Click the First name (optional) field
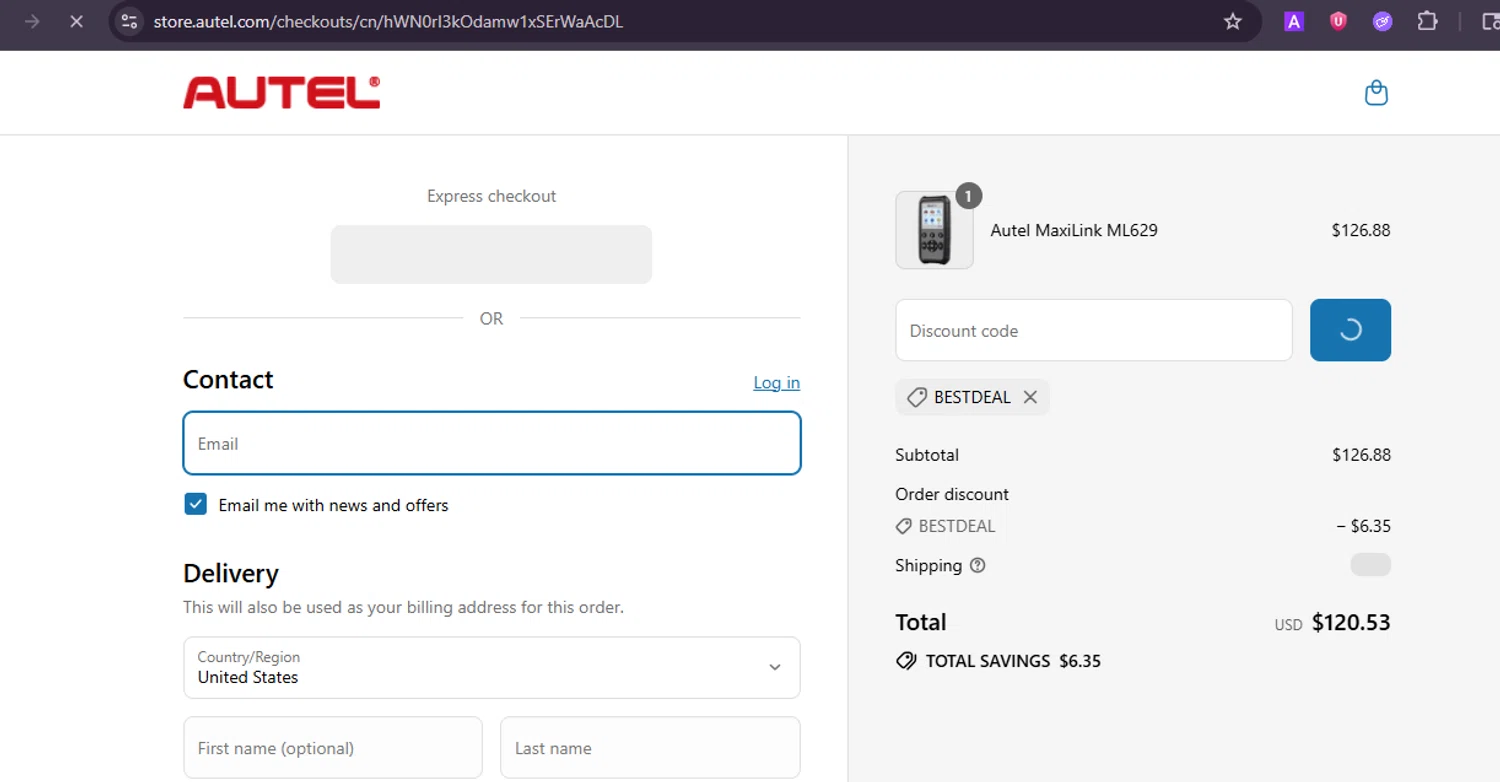 (333, 747)
